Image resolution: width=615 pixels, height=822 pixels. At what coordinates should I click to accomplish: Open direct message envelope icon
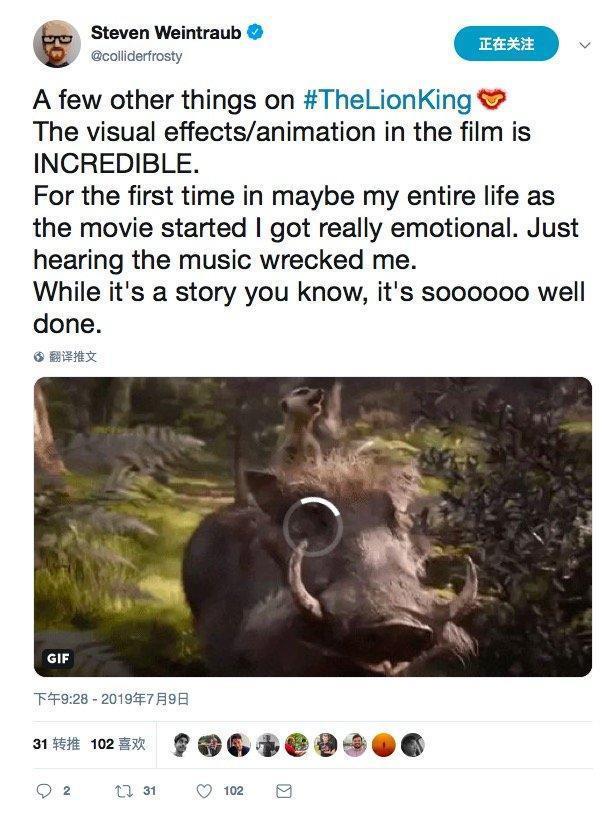(x=284, y=791)
